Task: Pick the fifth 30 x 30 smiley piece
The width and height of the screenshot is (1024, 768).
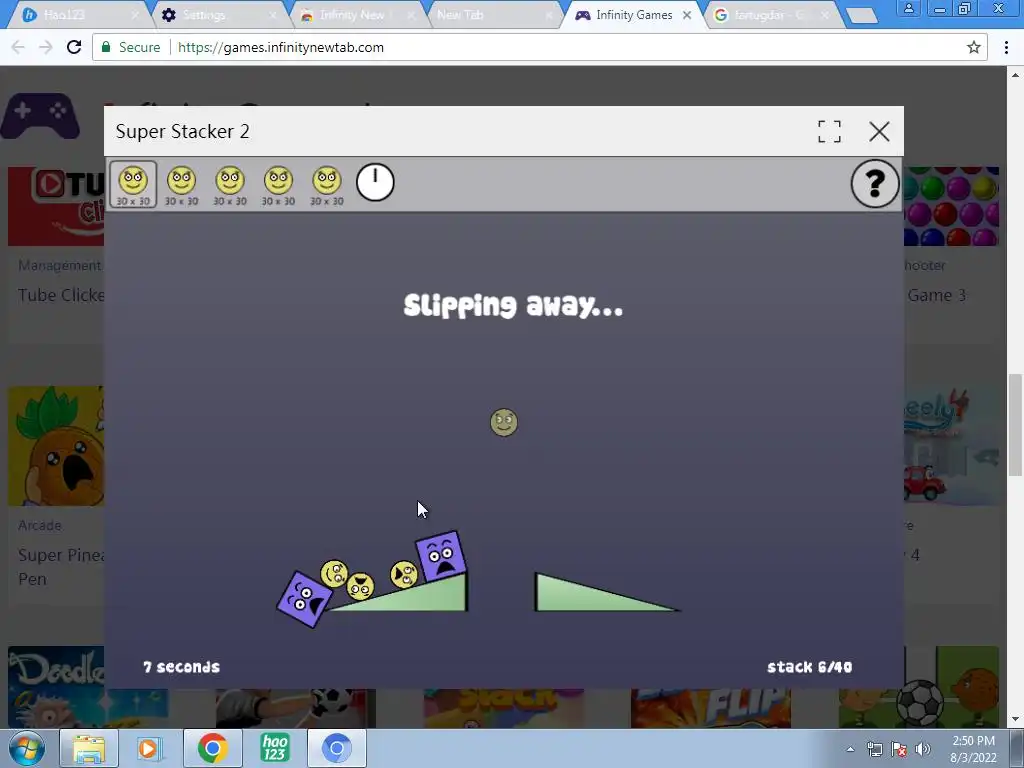Action: [327, 185]
